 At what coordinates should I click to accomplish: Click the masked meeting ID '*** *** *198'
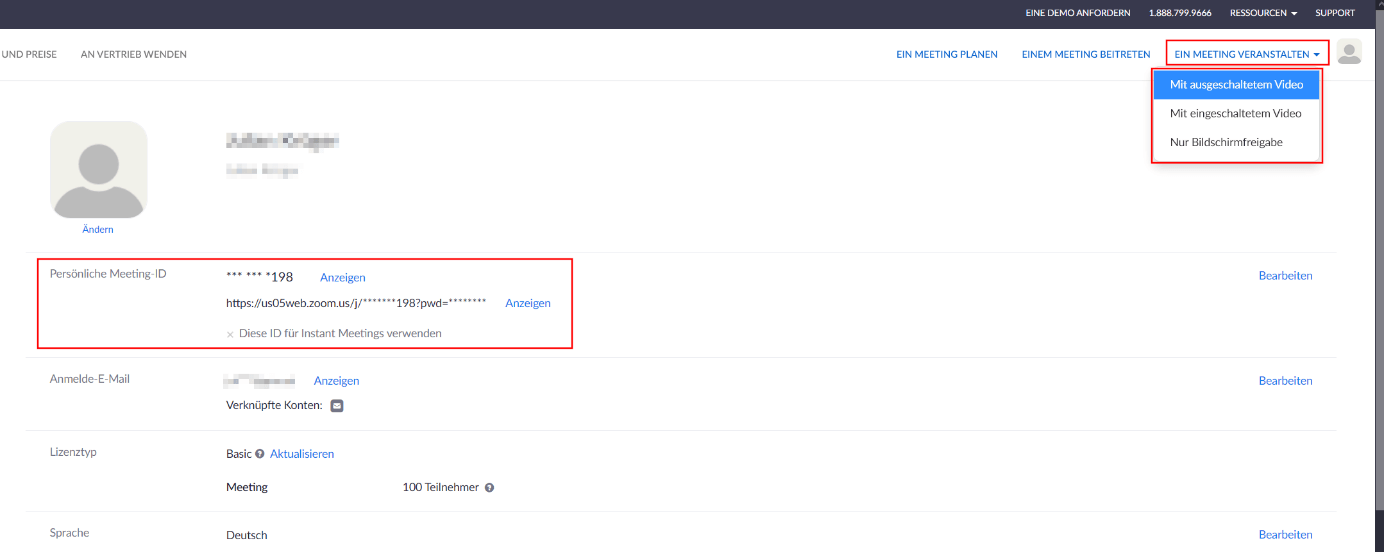click(x=260, y=277)
